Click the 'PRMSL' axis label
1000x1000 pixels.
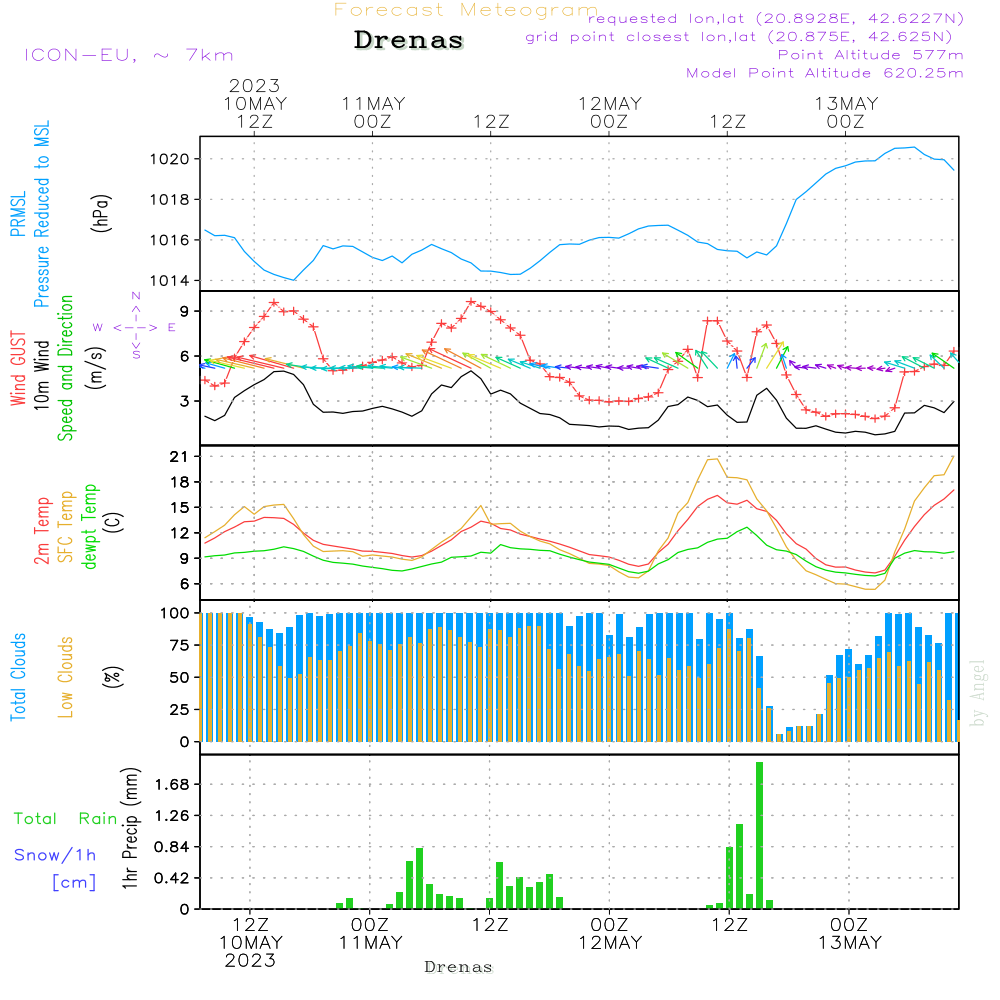[18, 213]
